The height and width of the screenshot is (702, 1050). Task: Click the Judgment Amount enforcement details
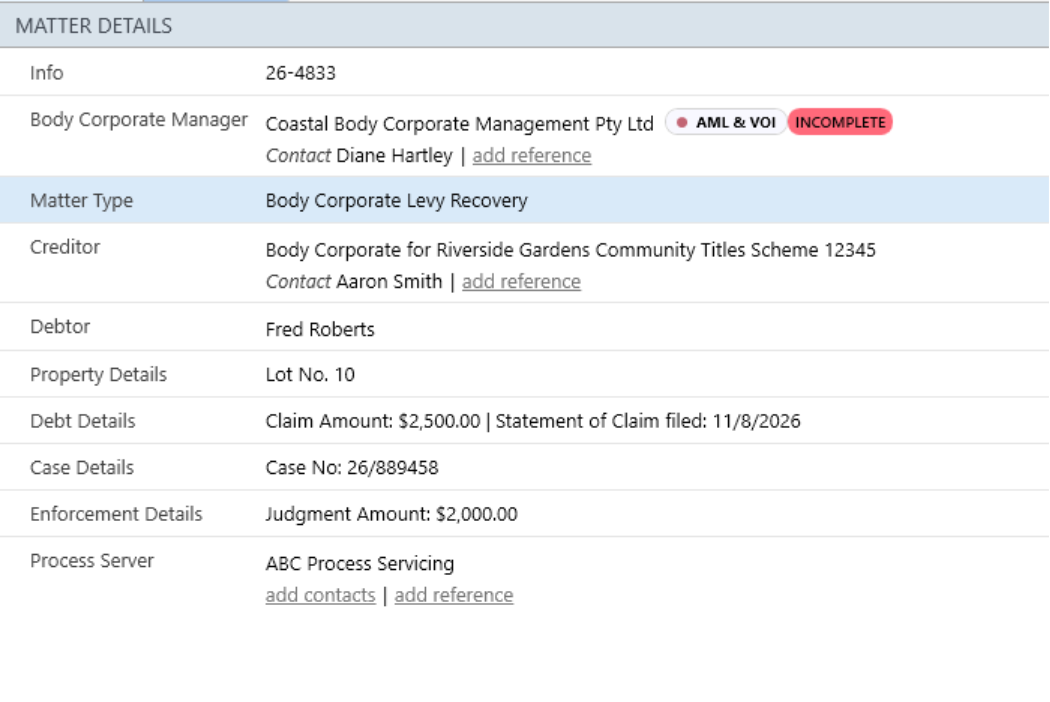[x=391, y=514]
